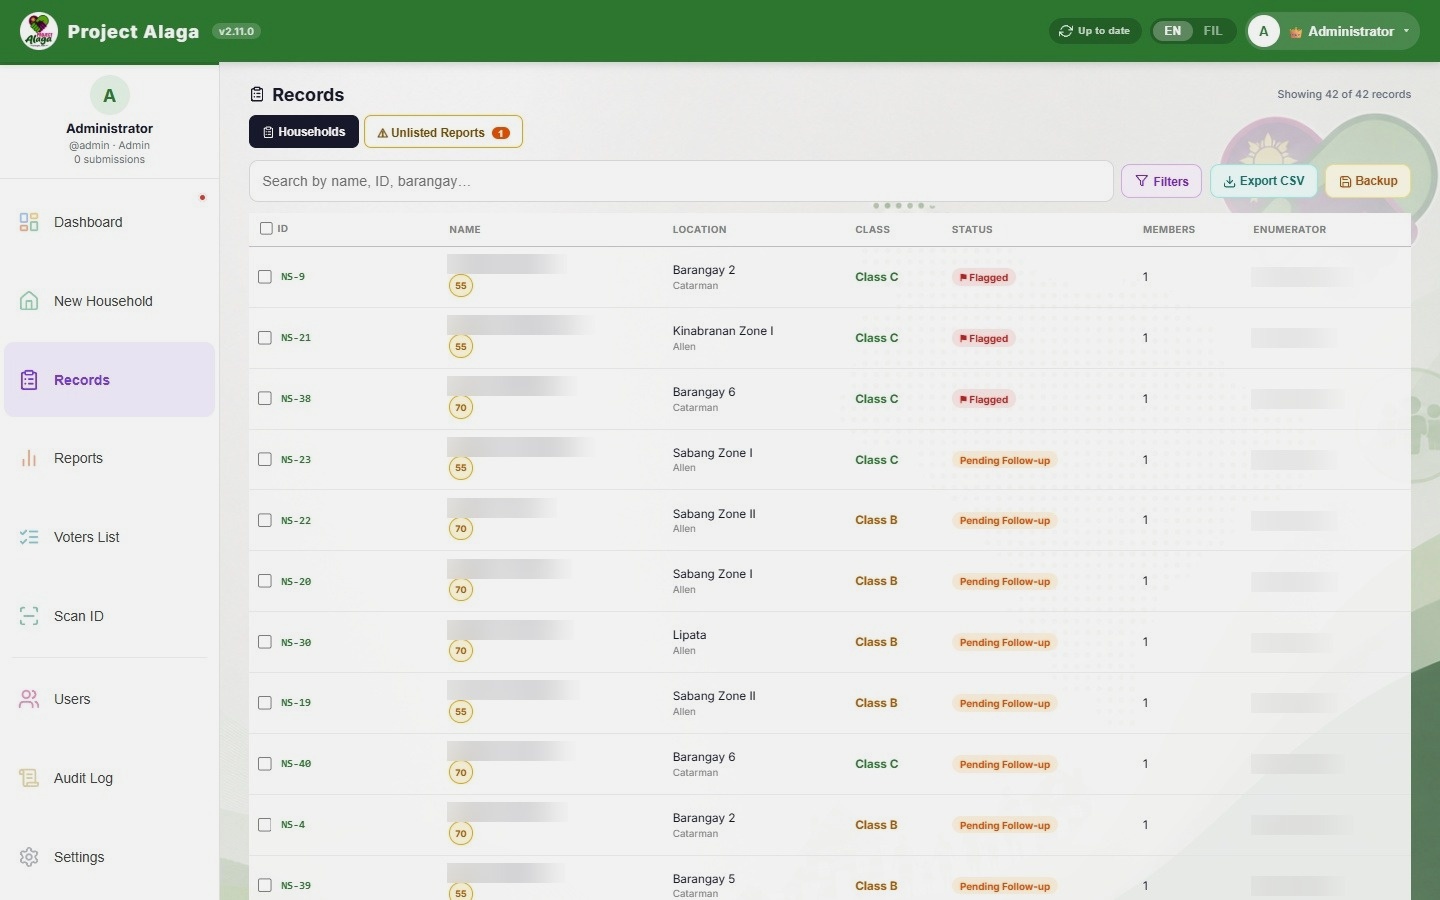Click the age 70 badge in NS-30 row
This screenshot has height=900, width=1440.
(x=460, y=651)
